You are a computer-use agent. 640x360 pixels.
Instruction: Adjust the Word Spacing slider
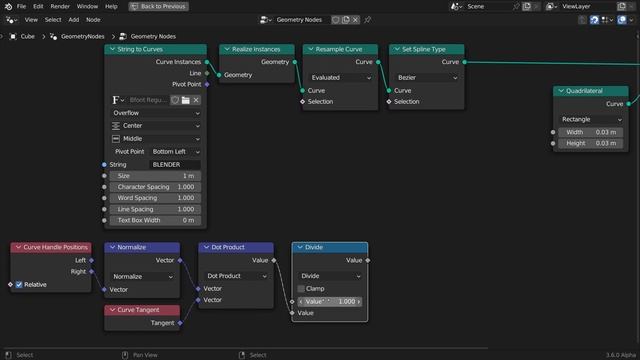(156, 198)
